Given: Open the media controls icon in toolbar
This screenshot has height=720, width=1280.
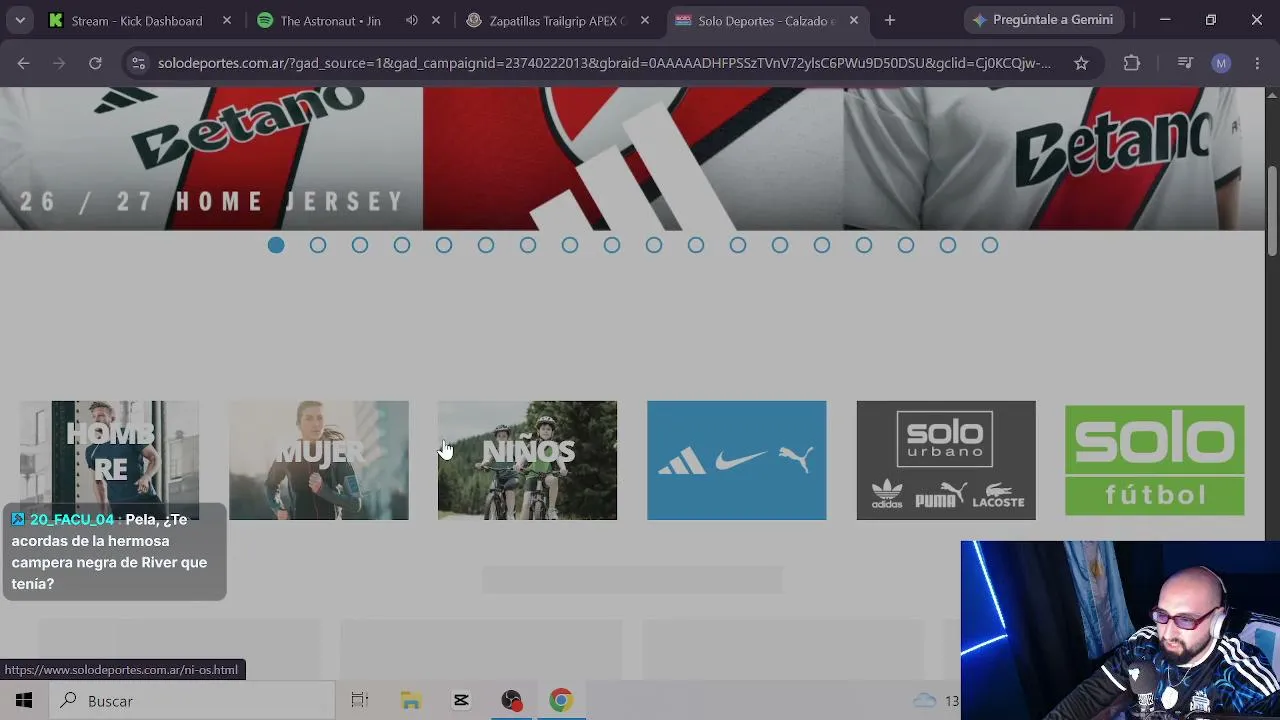Looking at the screenshot, I should (1185, 63).
